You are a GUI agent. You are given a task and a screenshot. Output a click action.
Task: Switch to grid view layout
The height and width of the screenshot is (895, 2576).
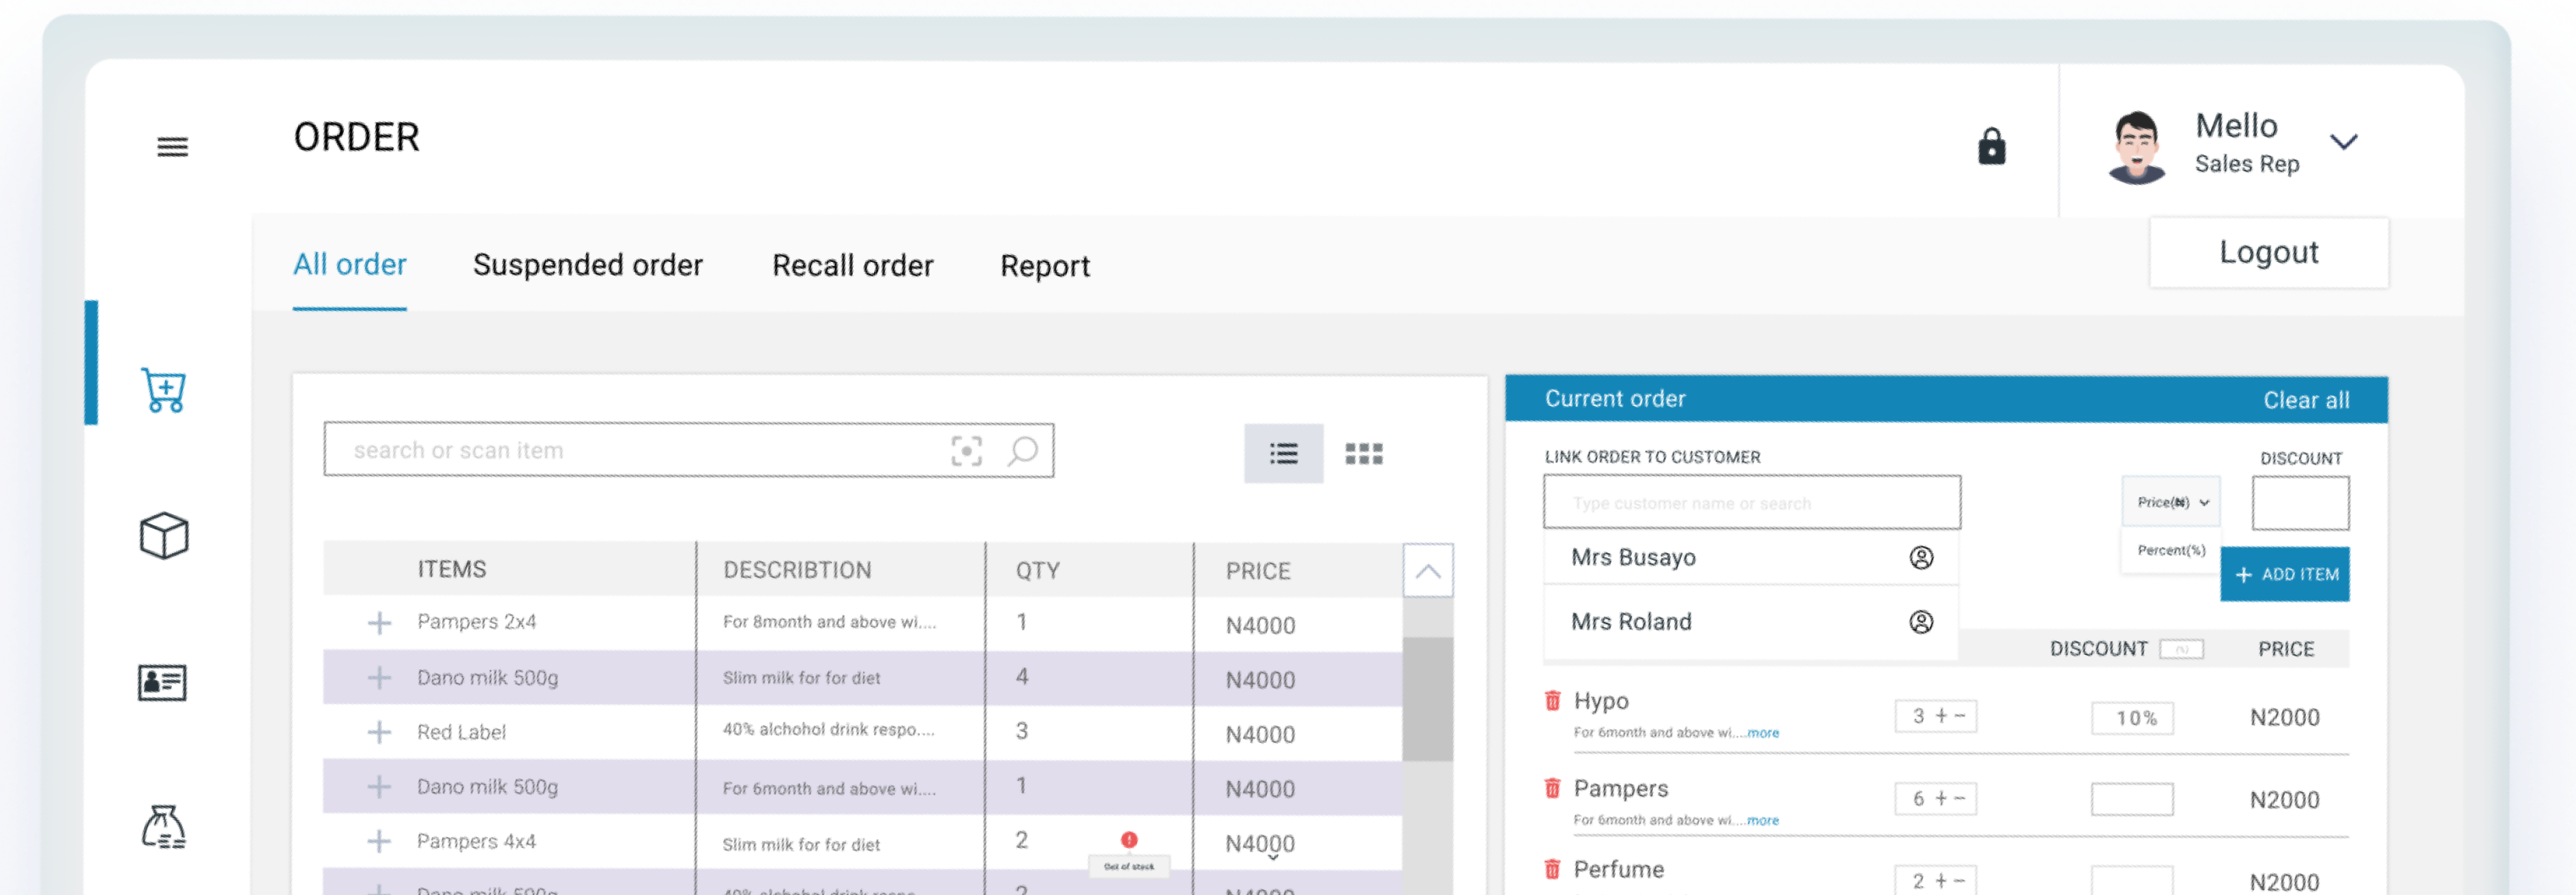click(1364, 453)
